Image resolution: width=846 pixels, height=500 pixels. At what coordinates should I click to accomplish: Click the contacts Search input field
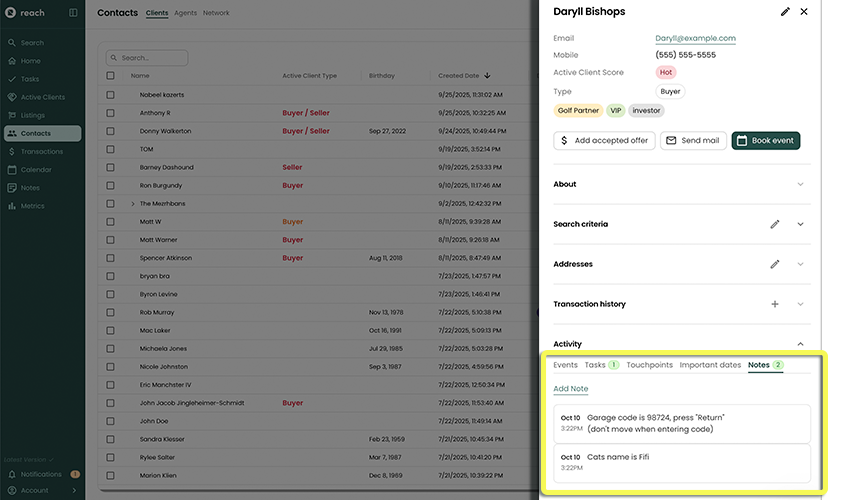coord(152,58)
